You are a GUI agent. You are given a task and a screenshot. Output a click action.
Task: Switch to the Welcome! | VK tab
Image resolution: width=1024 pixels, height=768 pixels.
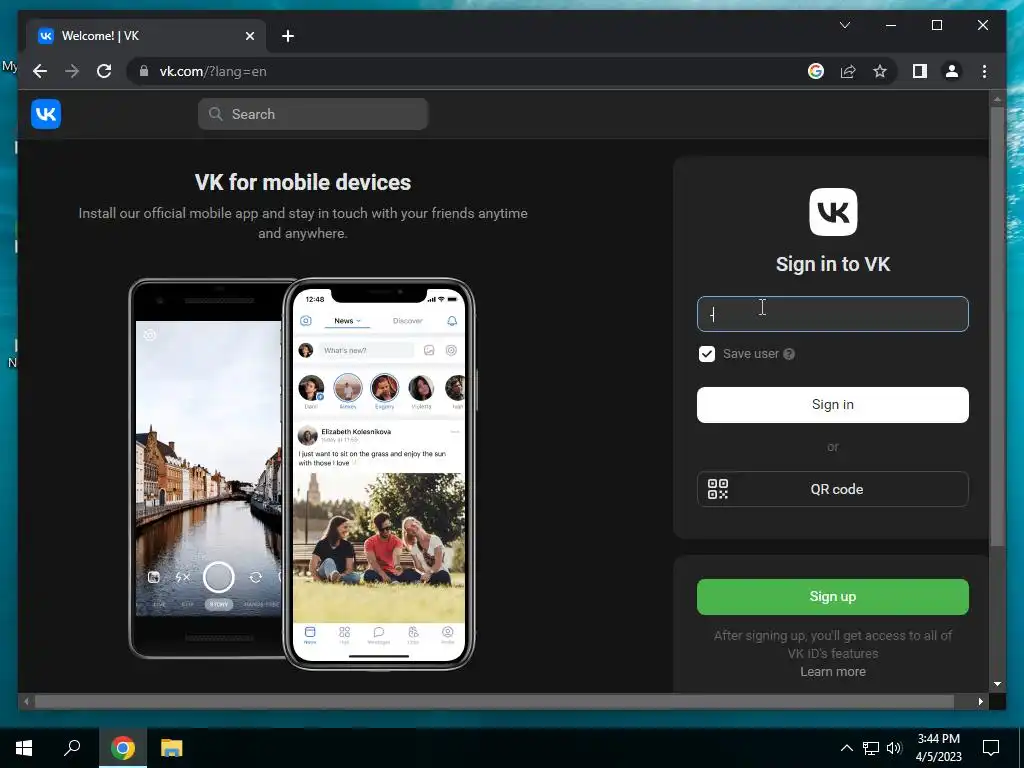click(x=146, y=36)
